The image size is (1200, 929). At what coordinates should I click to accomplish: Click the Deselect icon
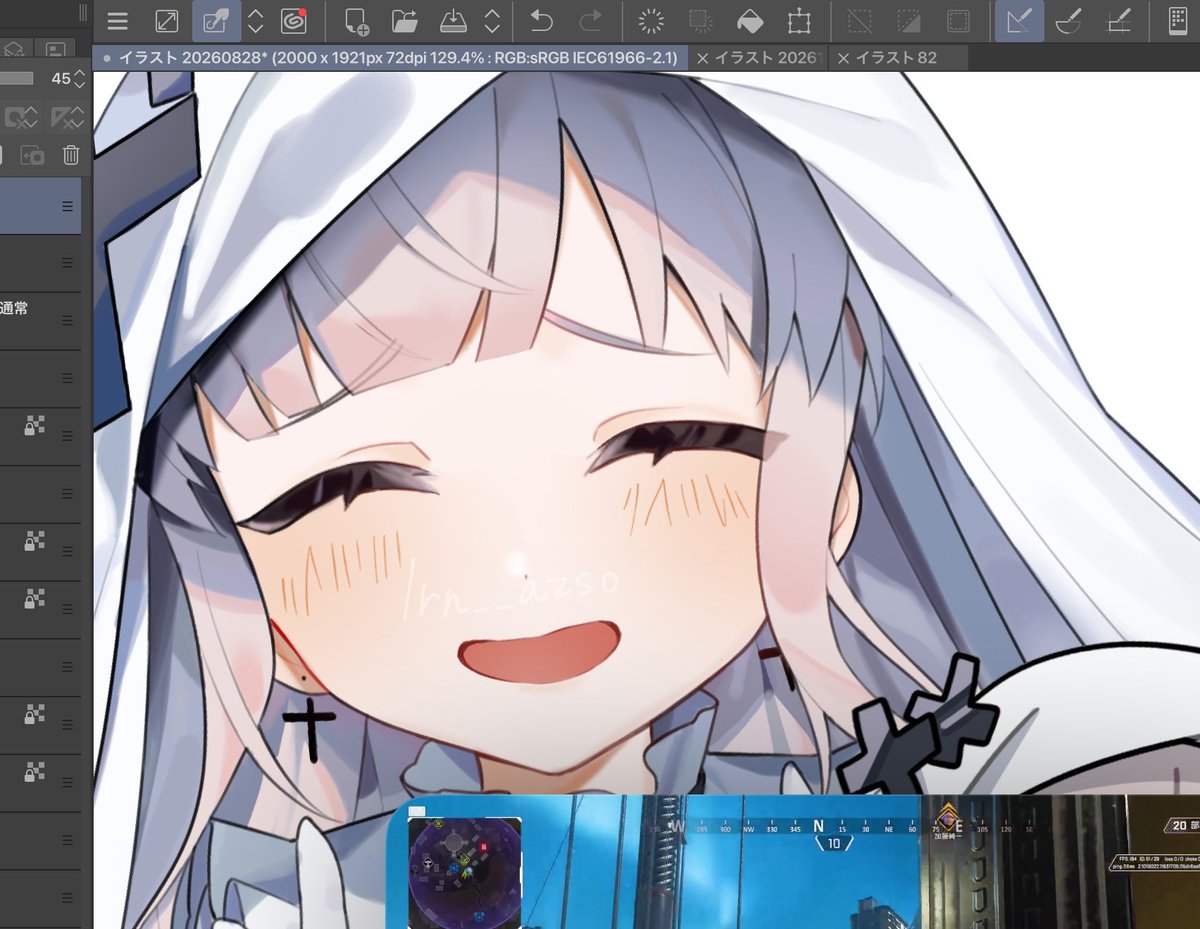pyautogui.click(x=859, y=21)
